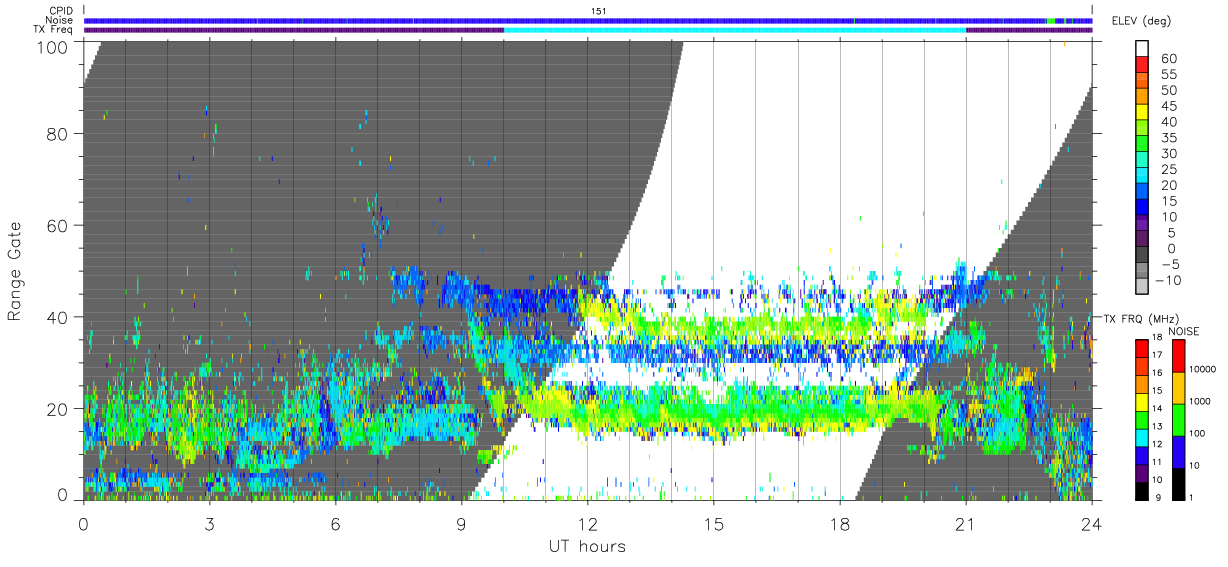Click the 'Range Gate' axis title
The image size is (1228, 567).
coord(15,271)
